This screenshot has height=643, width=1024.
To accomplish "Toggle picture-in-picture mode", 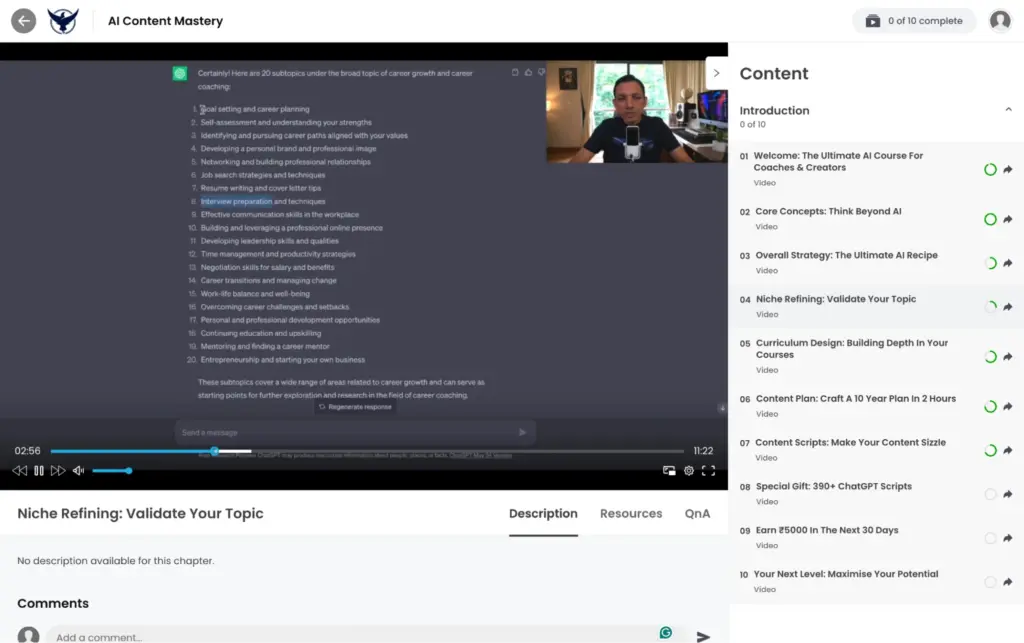I will [x=669, y=471].
